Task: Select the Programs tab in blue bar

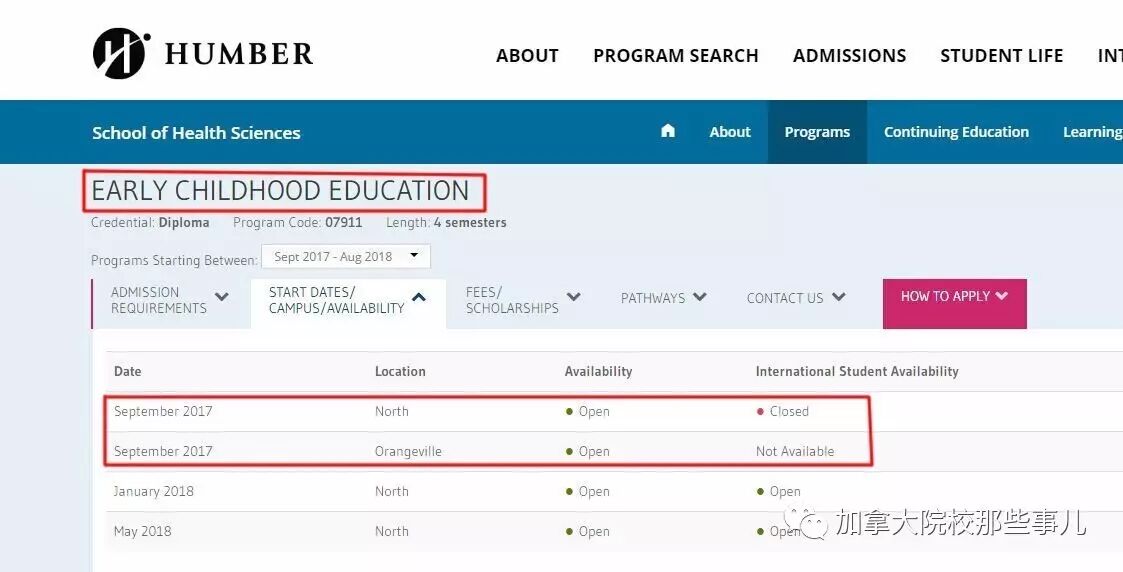Action: (817, 132)
